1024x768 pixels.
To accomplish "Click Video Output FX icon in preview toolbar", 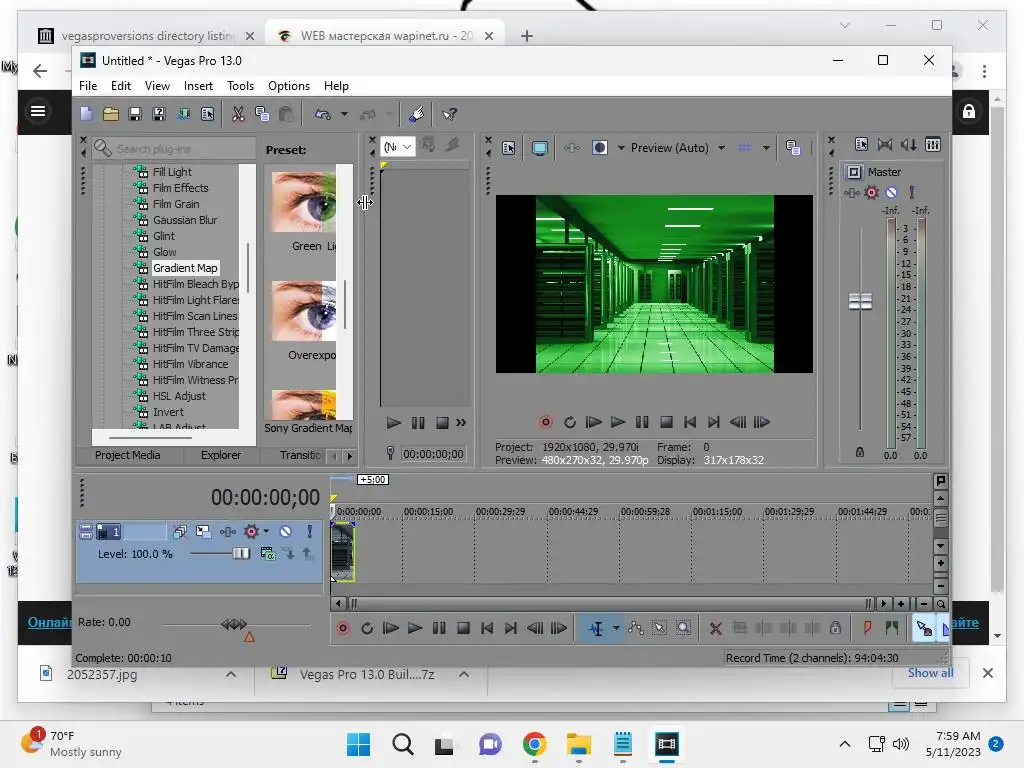I will coord(571,148).
